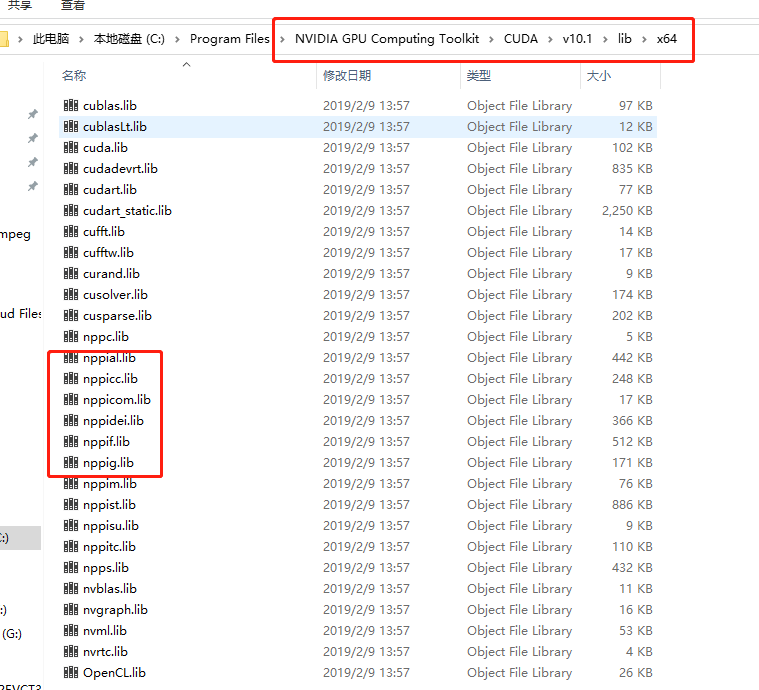Click the cublas.lib file icon
The image size is (759, 690).
[70, 106]
